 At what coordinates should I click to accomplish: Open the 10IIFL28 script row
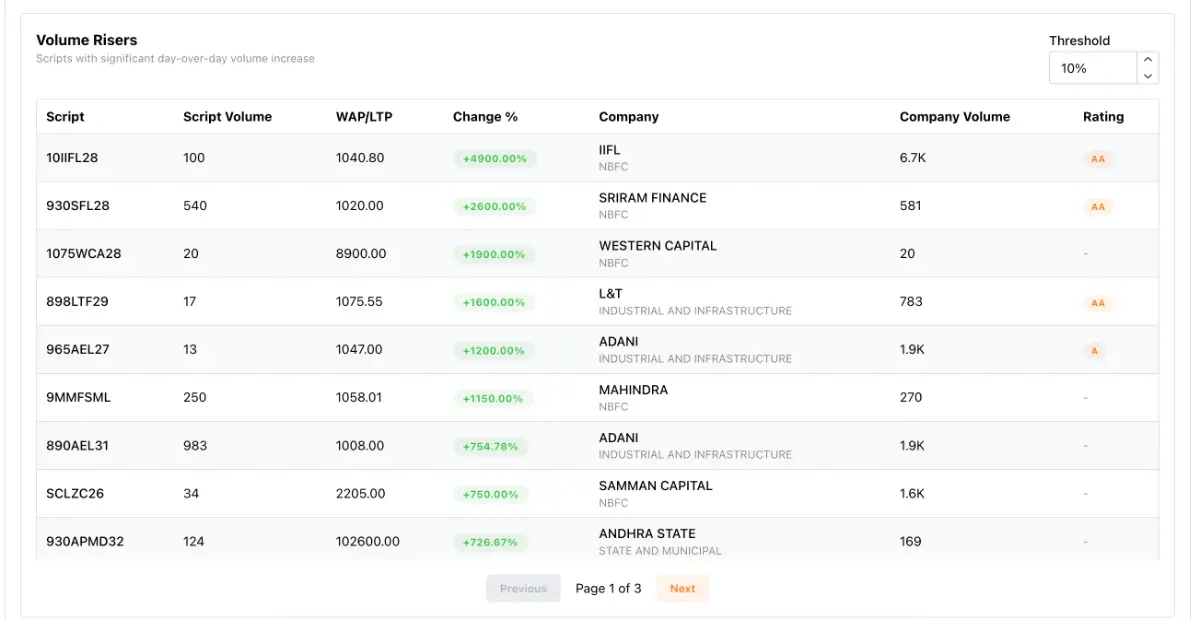pos(72,158)
